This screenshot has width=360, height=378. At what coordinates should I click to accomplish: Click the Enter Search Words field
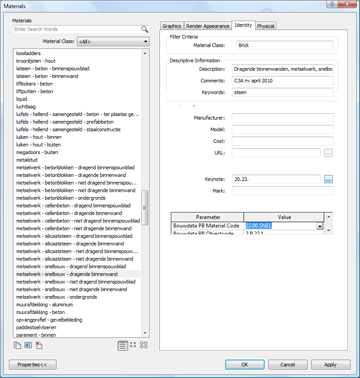(x=77, y=29)
